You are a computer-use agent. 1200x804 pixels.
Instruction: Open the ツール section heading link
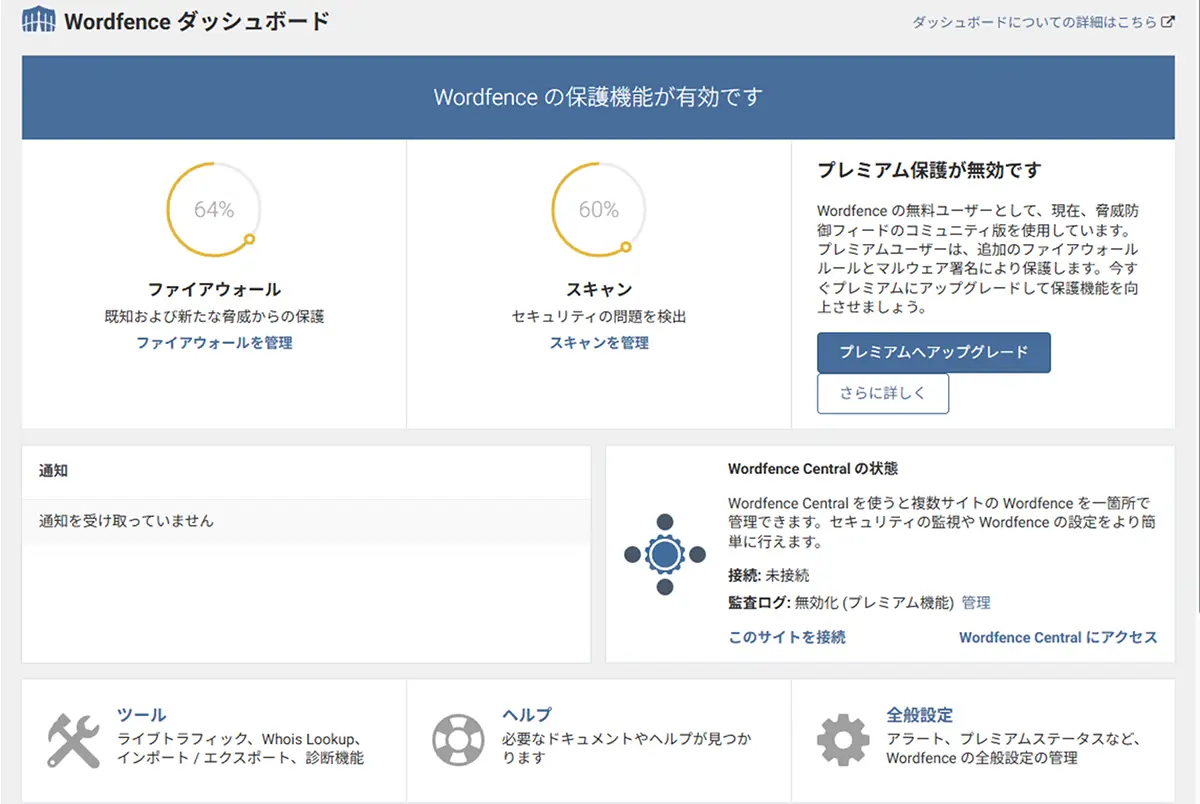point(142,715)
